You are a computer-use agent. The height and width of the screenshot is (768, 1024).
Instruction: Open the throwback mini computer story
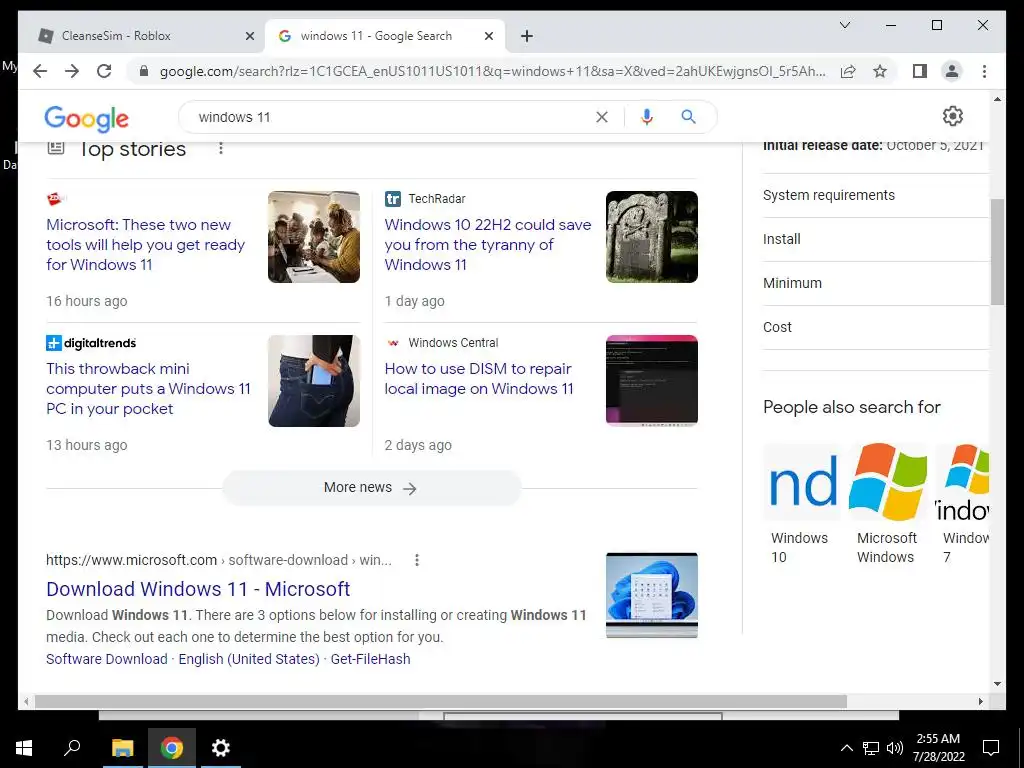tap(148, 389)
